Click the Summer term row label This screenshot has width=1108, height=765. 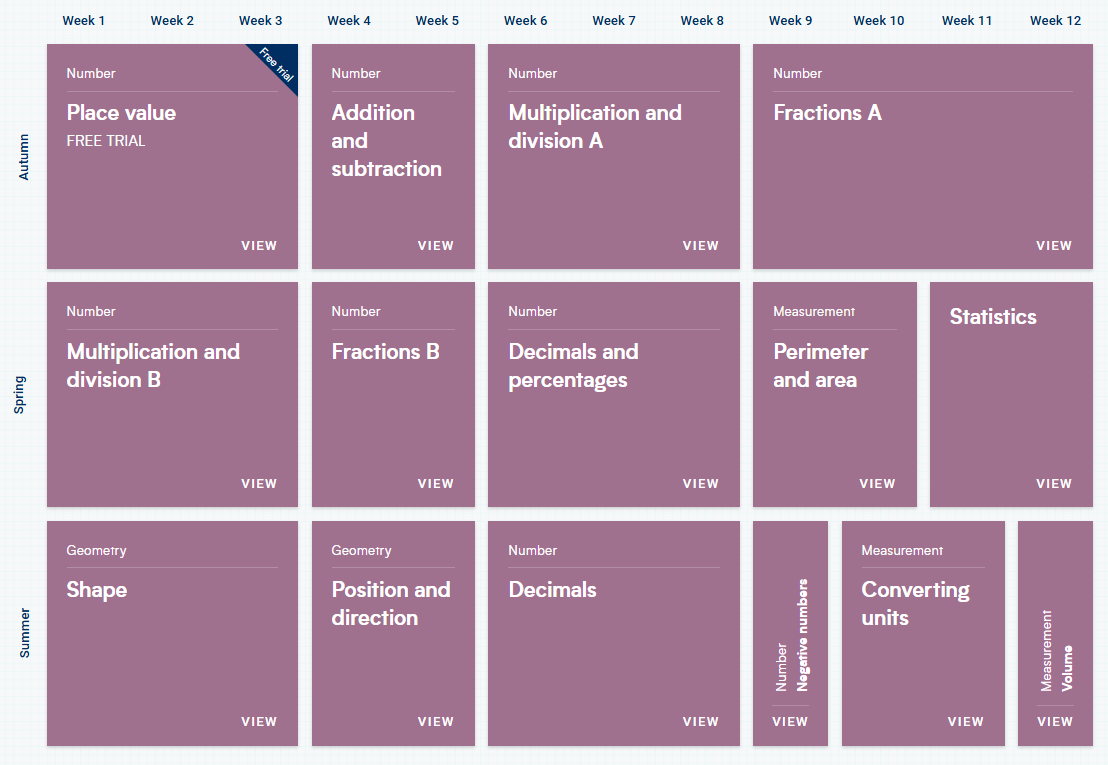click(25, 633)
